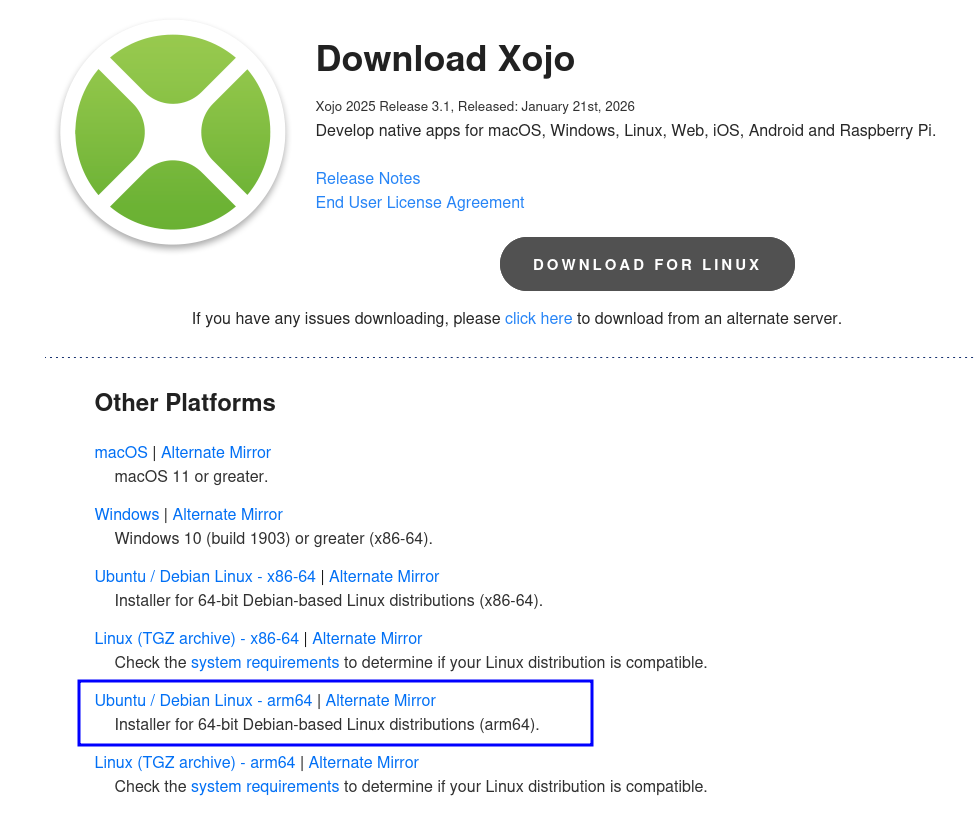Open system requirements under arm64 TGZ archive
Image resolution: width=974 pixels, height=816 pixels.
click(x=265, y=786)
